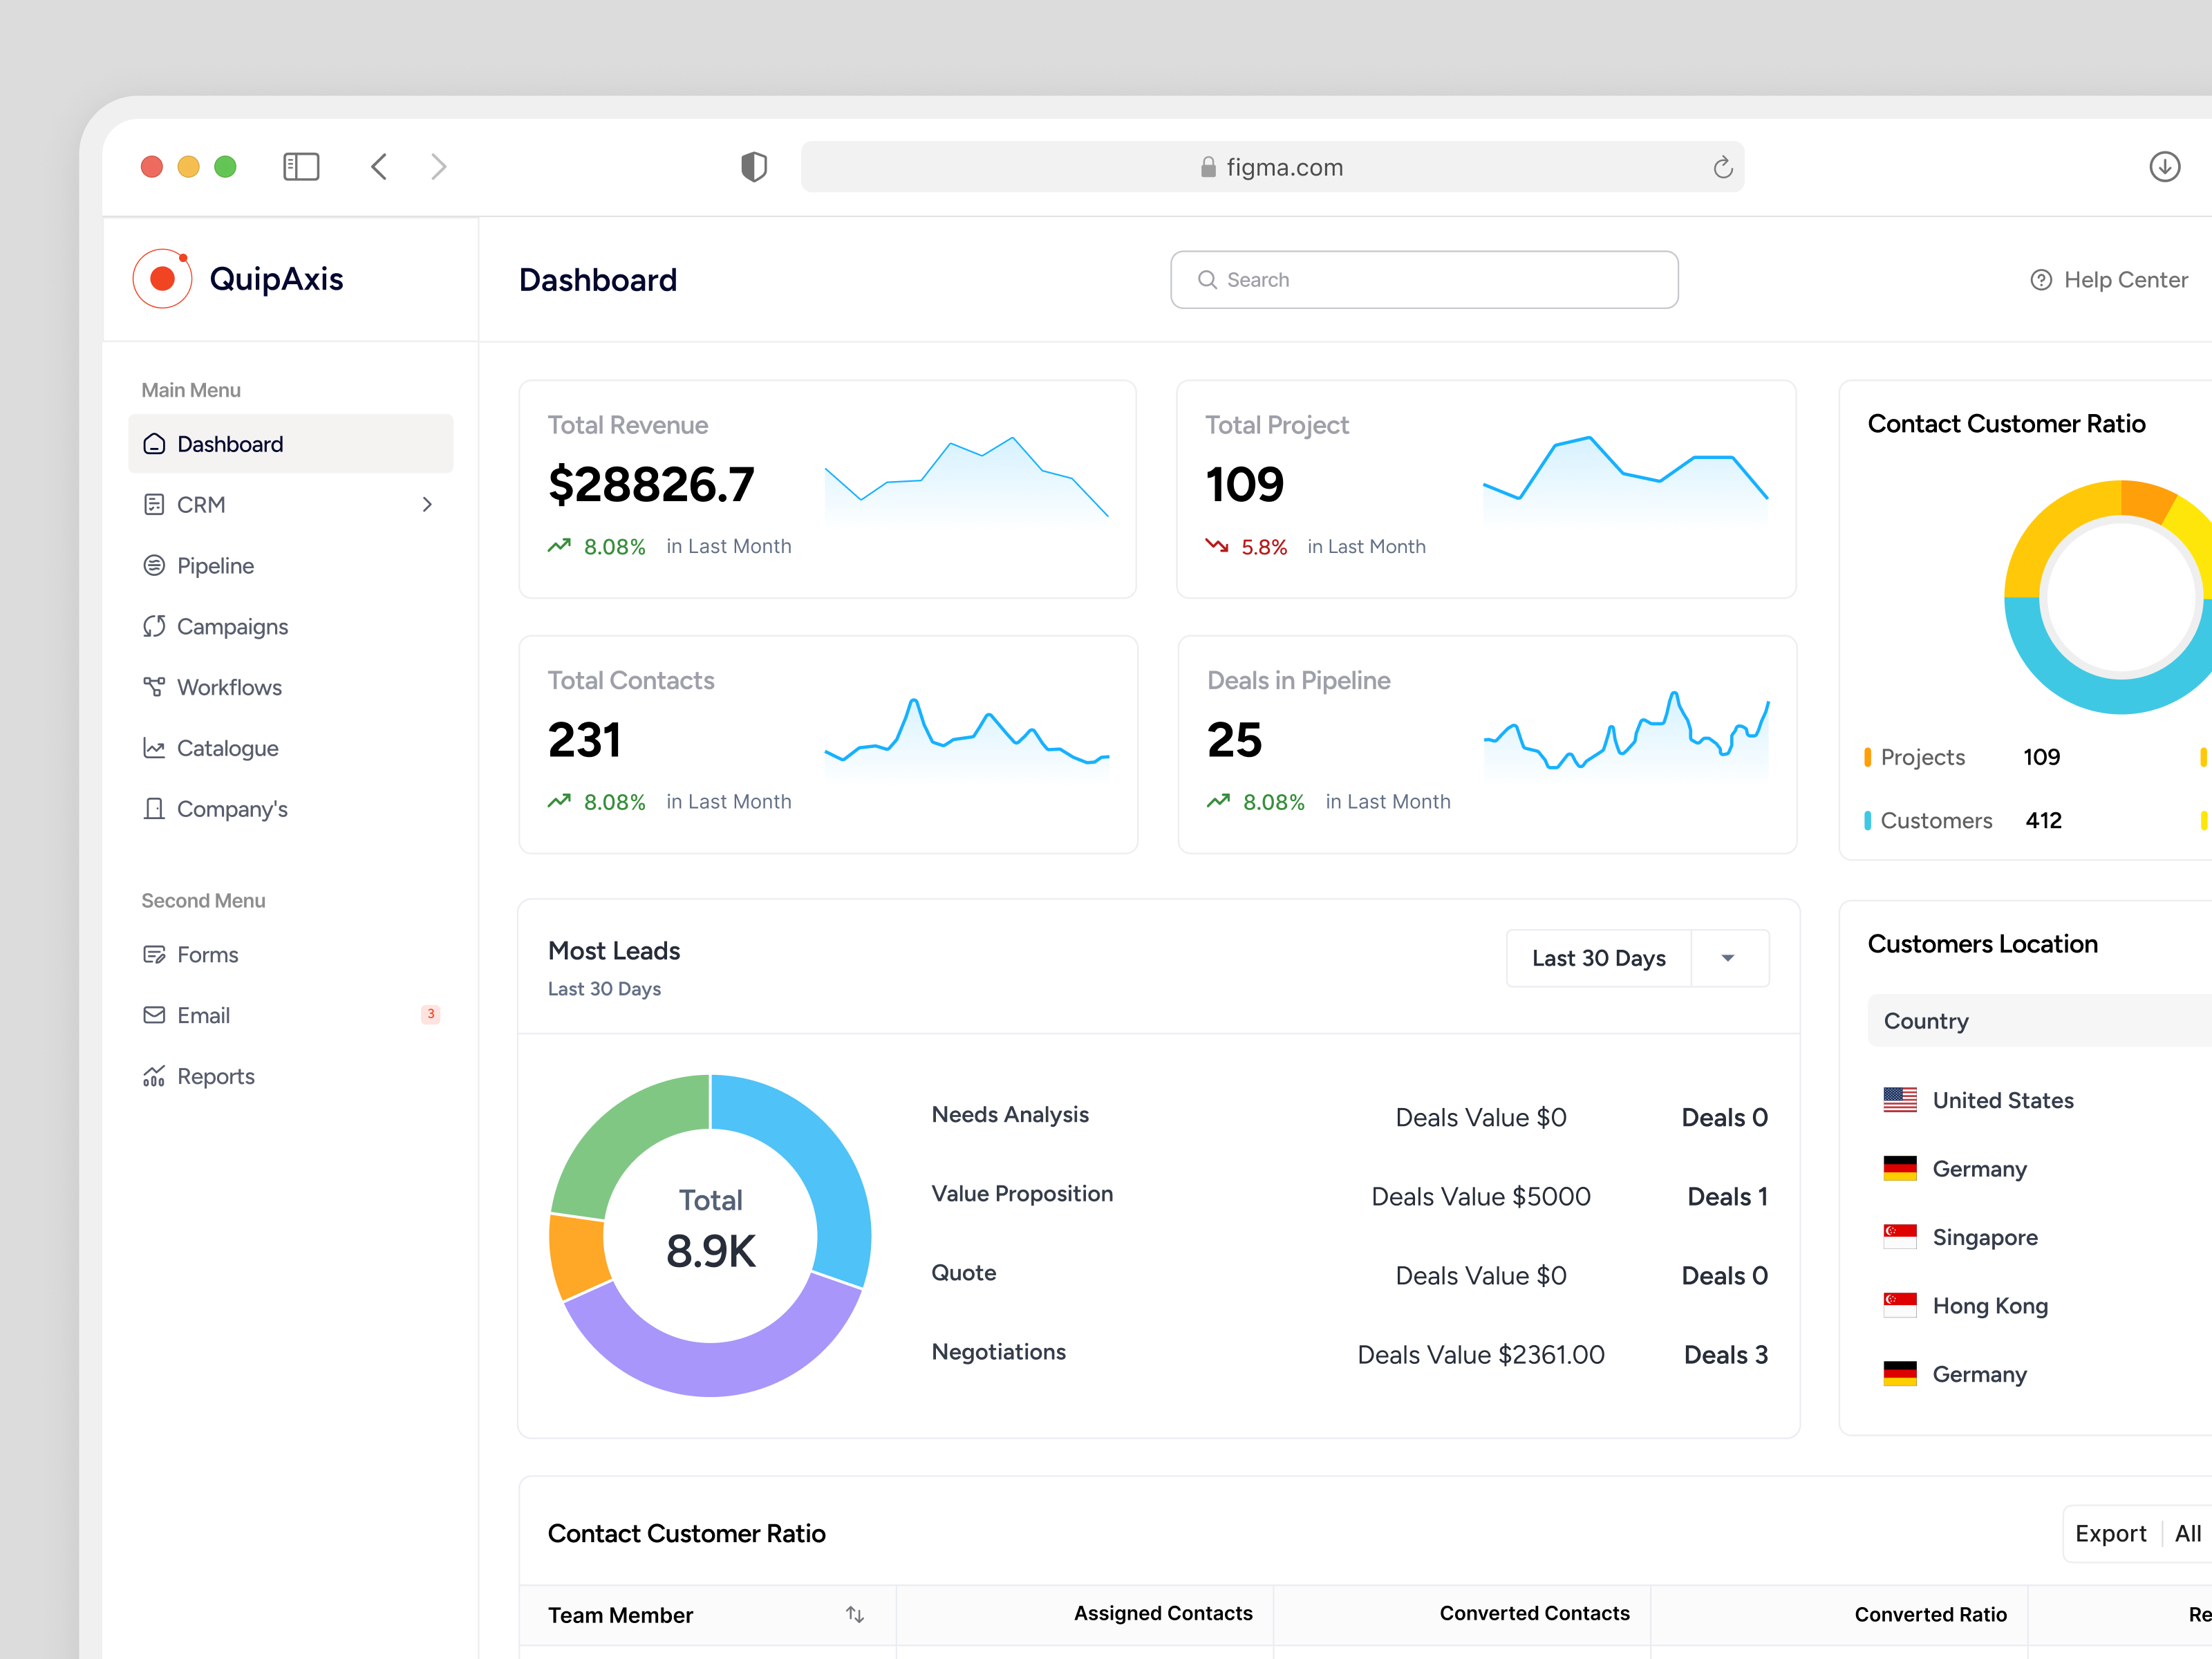Click the Country column header

click(1926, 1021)
